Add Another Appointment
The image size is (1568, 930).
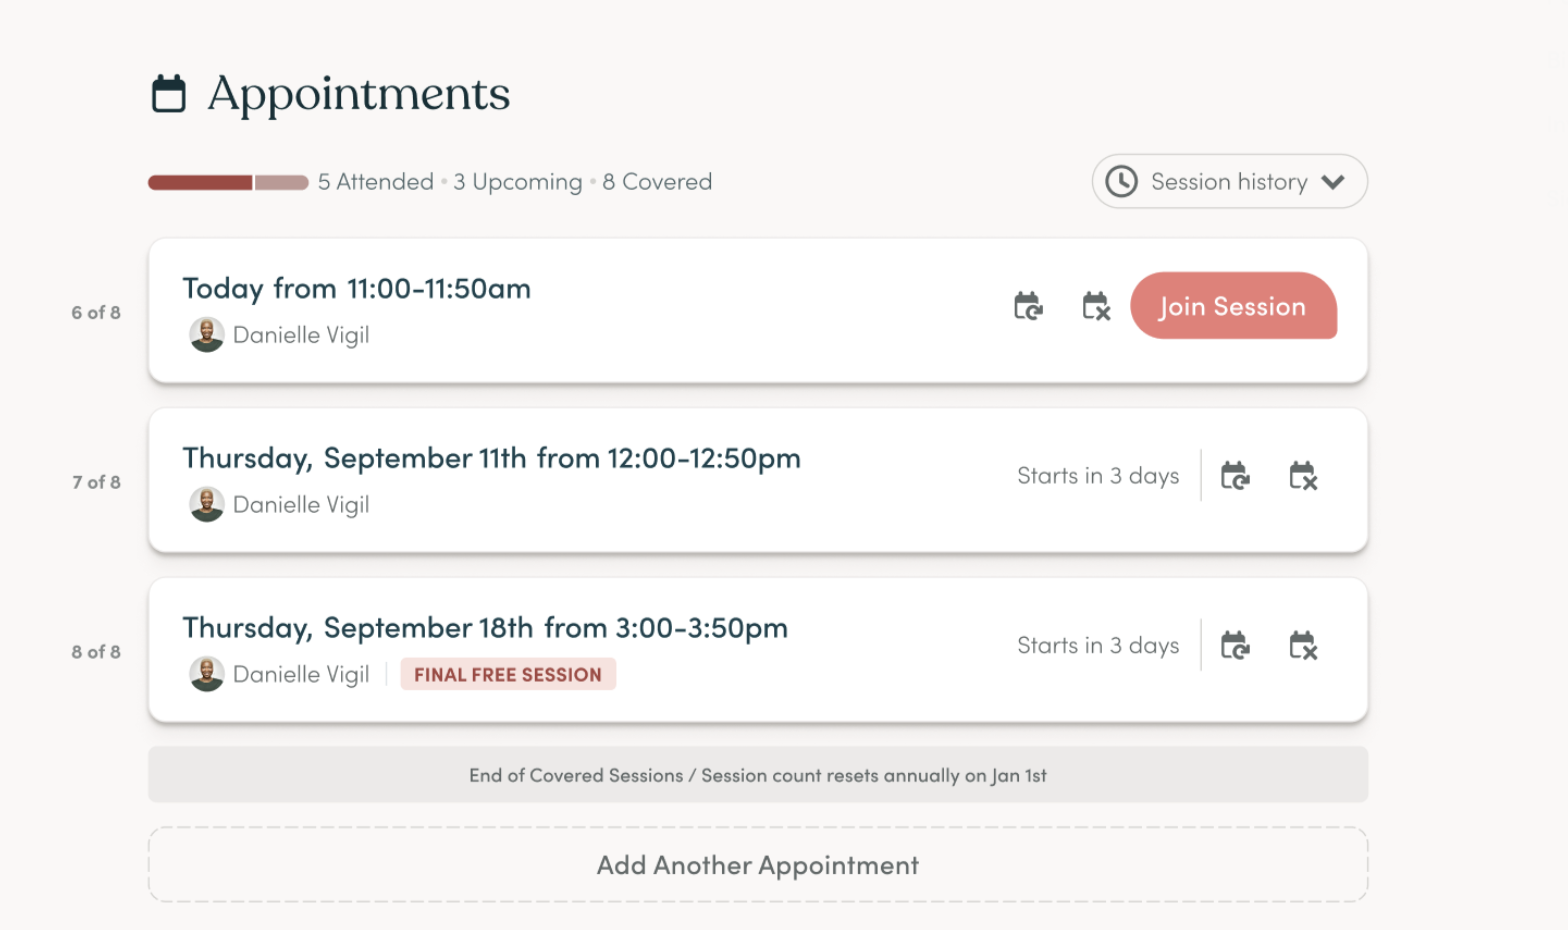[x=758, y=865]
